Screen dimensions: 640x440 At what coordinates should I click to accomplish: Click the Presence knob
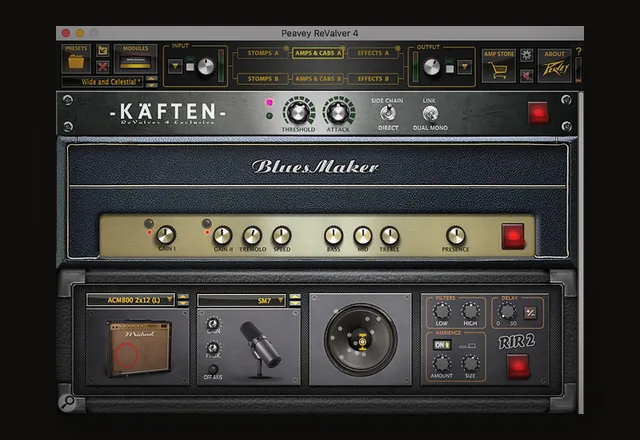pos(456,235)
